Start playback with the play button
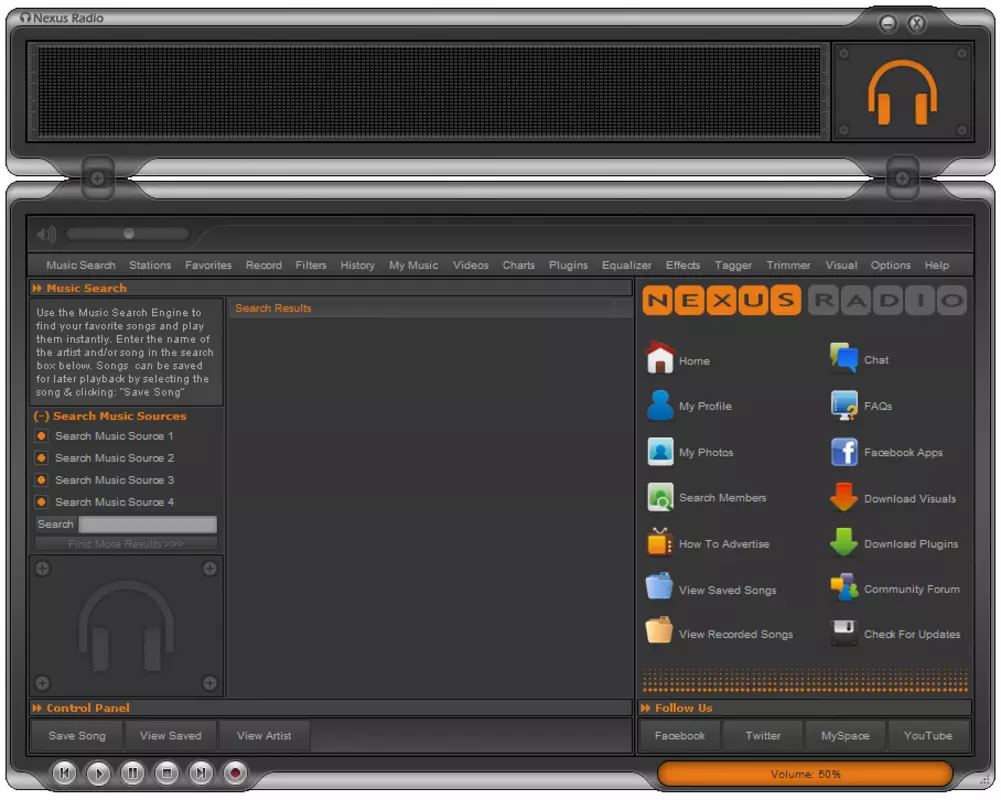The width and height of the screenshot is (1001, 800). [98, 773]
